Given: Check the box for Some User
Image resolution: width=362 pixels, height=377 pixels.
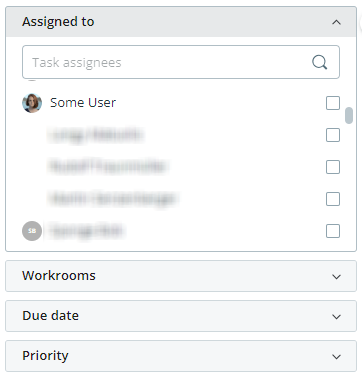Looking at the screenshot, I should (333, 103).
